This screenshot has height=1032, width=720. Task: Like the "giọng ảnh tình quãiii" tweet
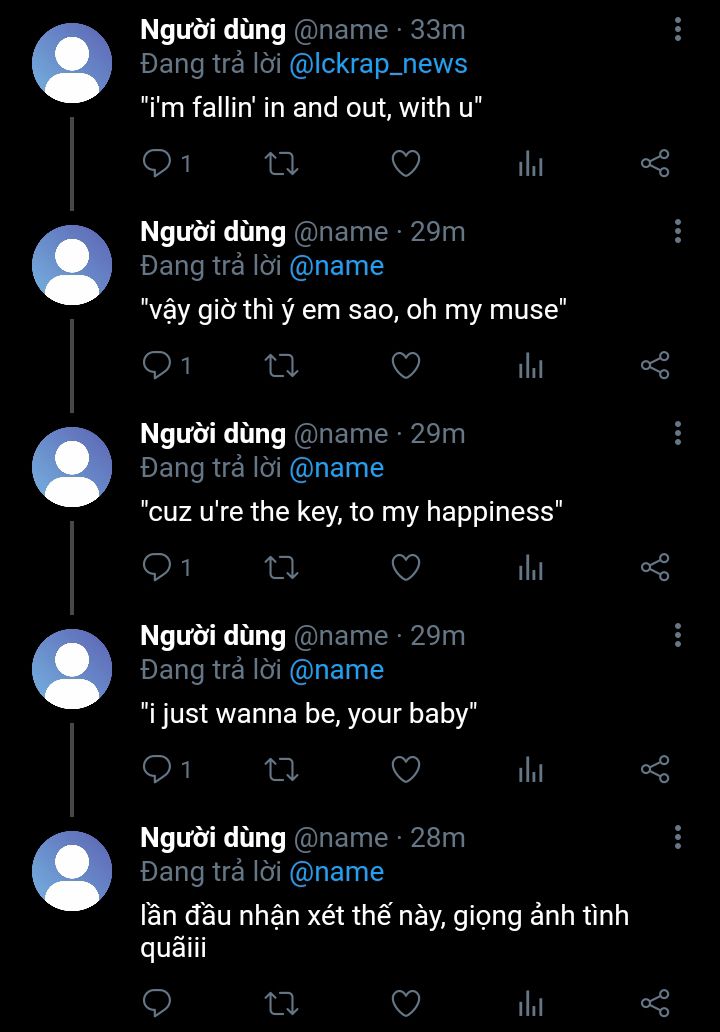point(406,1004)
